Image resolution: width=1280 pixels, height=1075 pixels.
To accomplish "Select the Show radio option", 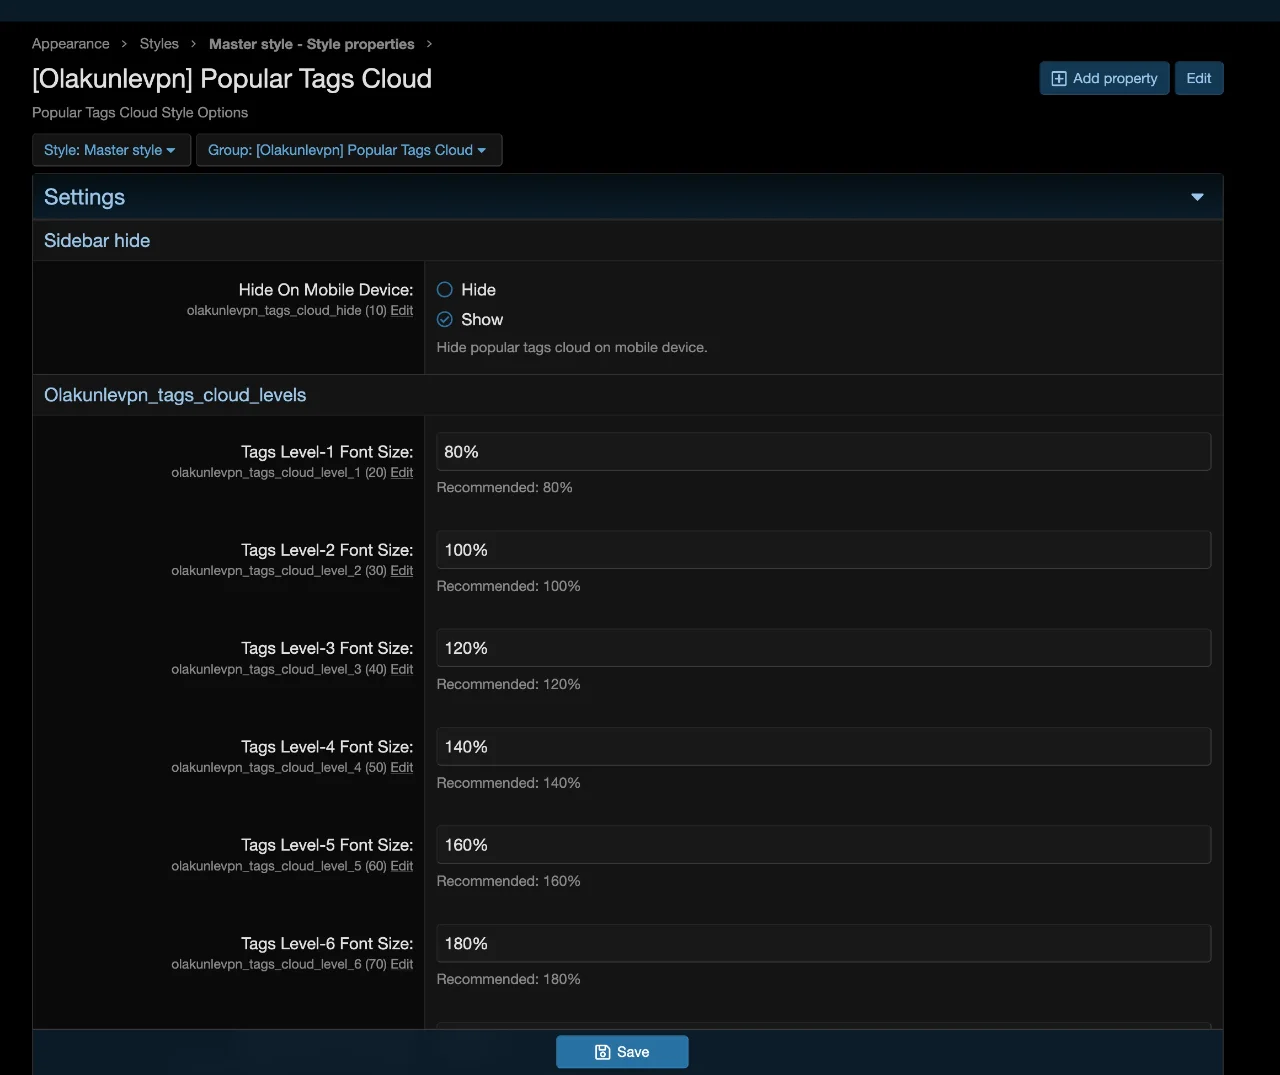I will pyautogui.click(x=445, y=320).
